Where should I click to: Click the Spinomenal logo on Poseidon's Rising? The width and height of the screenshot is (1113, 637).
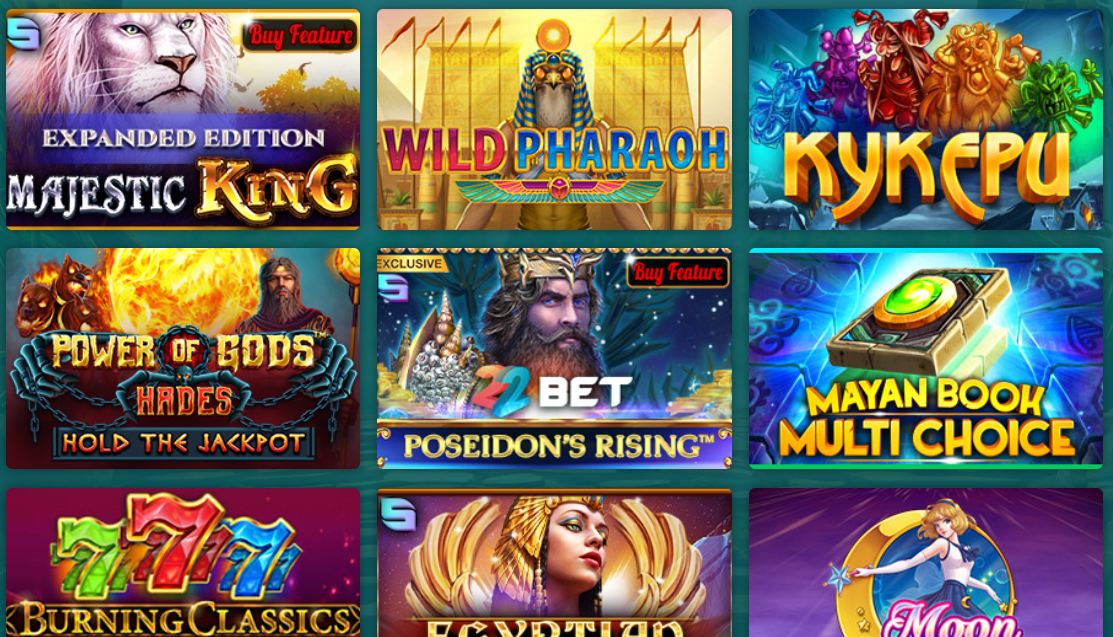click(394, 289)
